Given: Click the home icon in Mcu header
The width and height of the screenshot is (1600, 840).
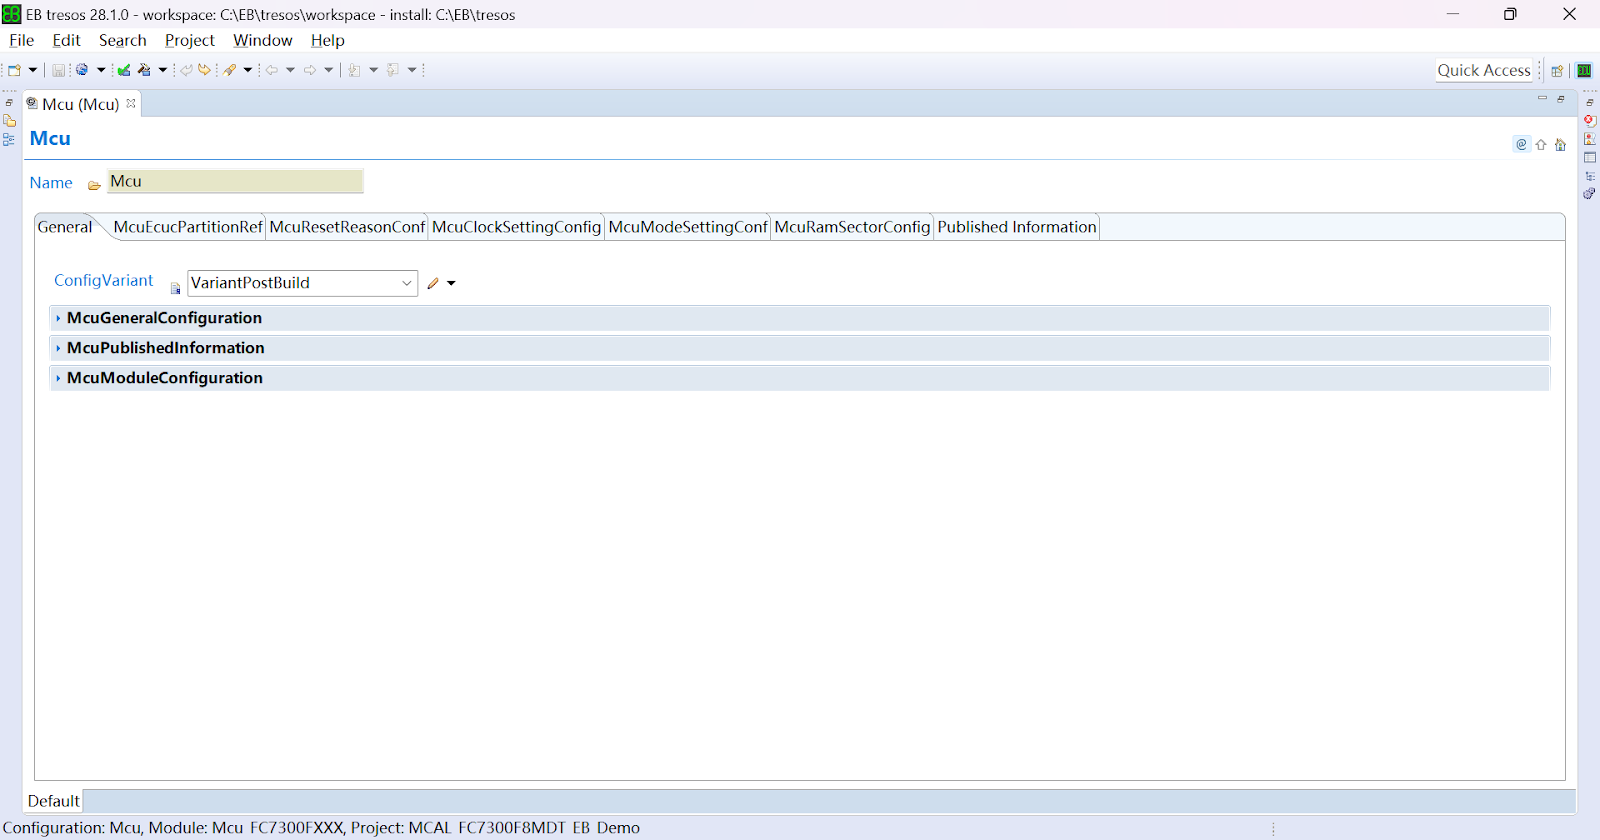Looking at the screenshot, I should pos(1560,145).
